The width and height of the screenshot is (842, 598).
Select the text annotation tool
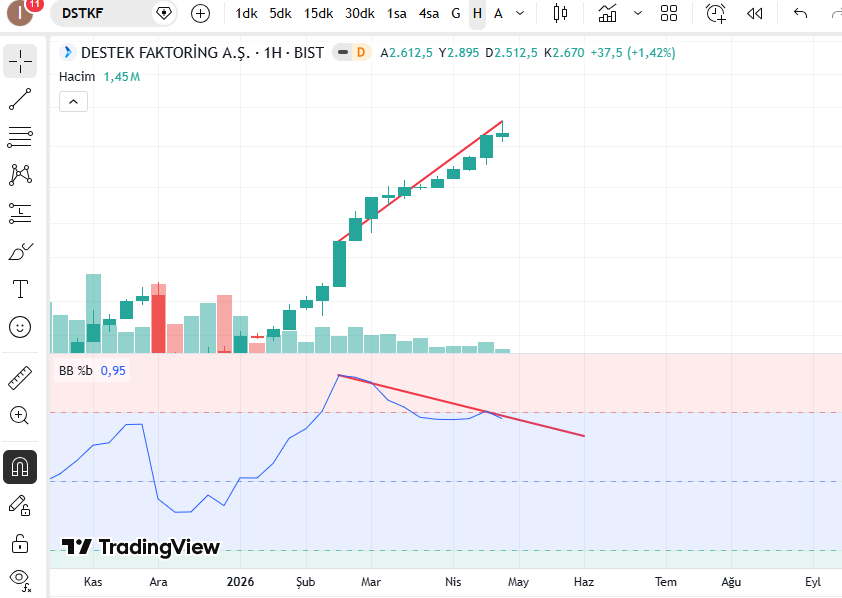[20, 289]
